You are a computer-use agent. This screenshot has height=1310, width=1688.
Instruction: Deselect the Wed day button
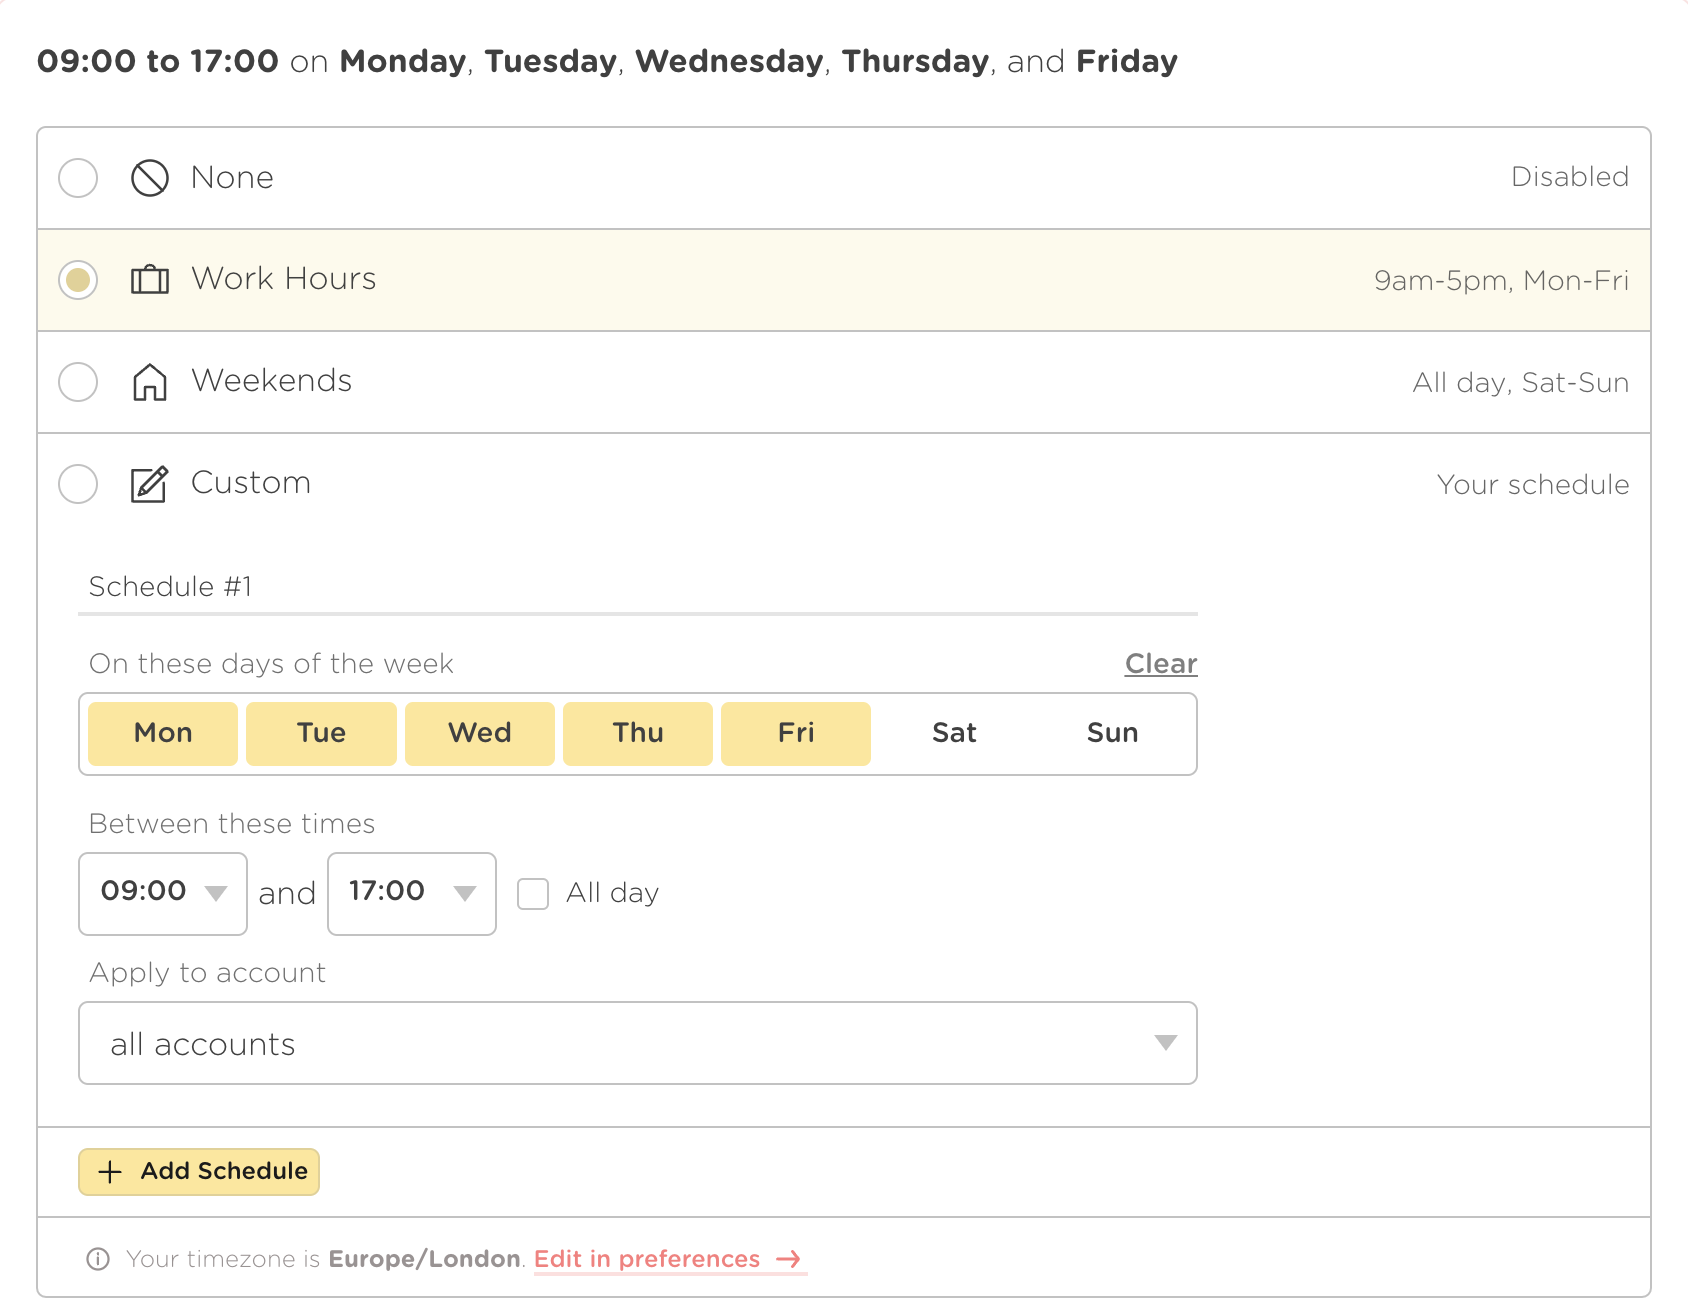click(x=479, y=733)
